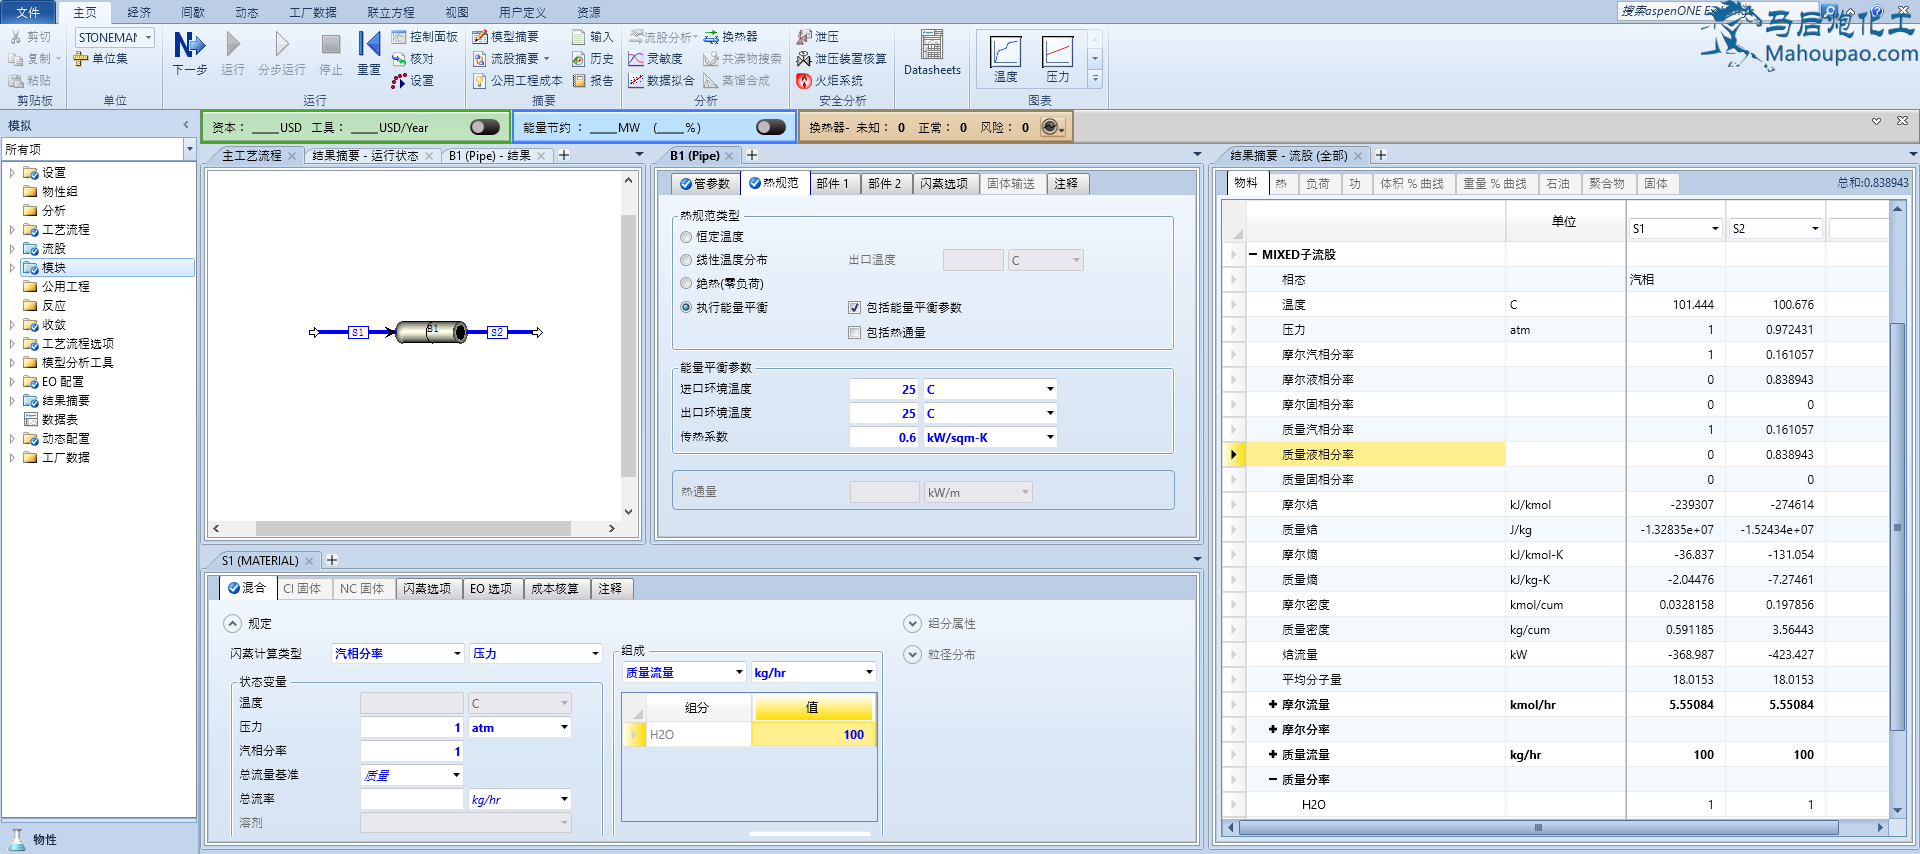
Task: Open the S1 stream selector dropdown
Action: 1715,229
